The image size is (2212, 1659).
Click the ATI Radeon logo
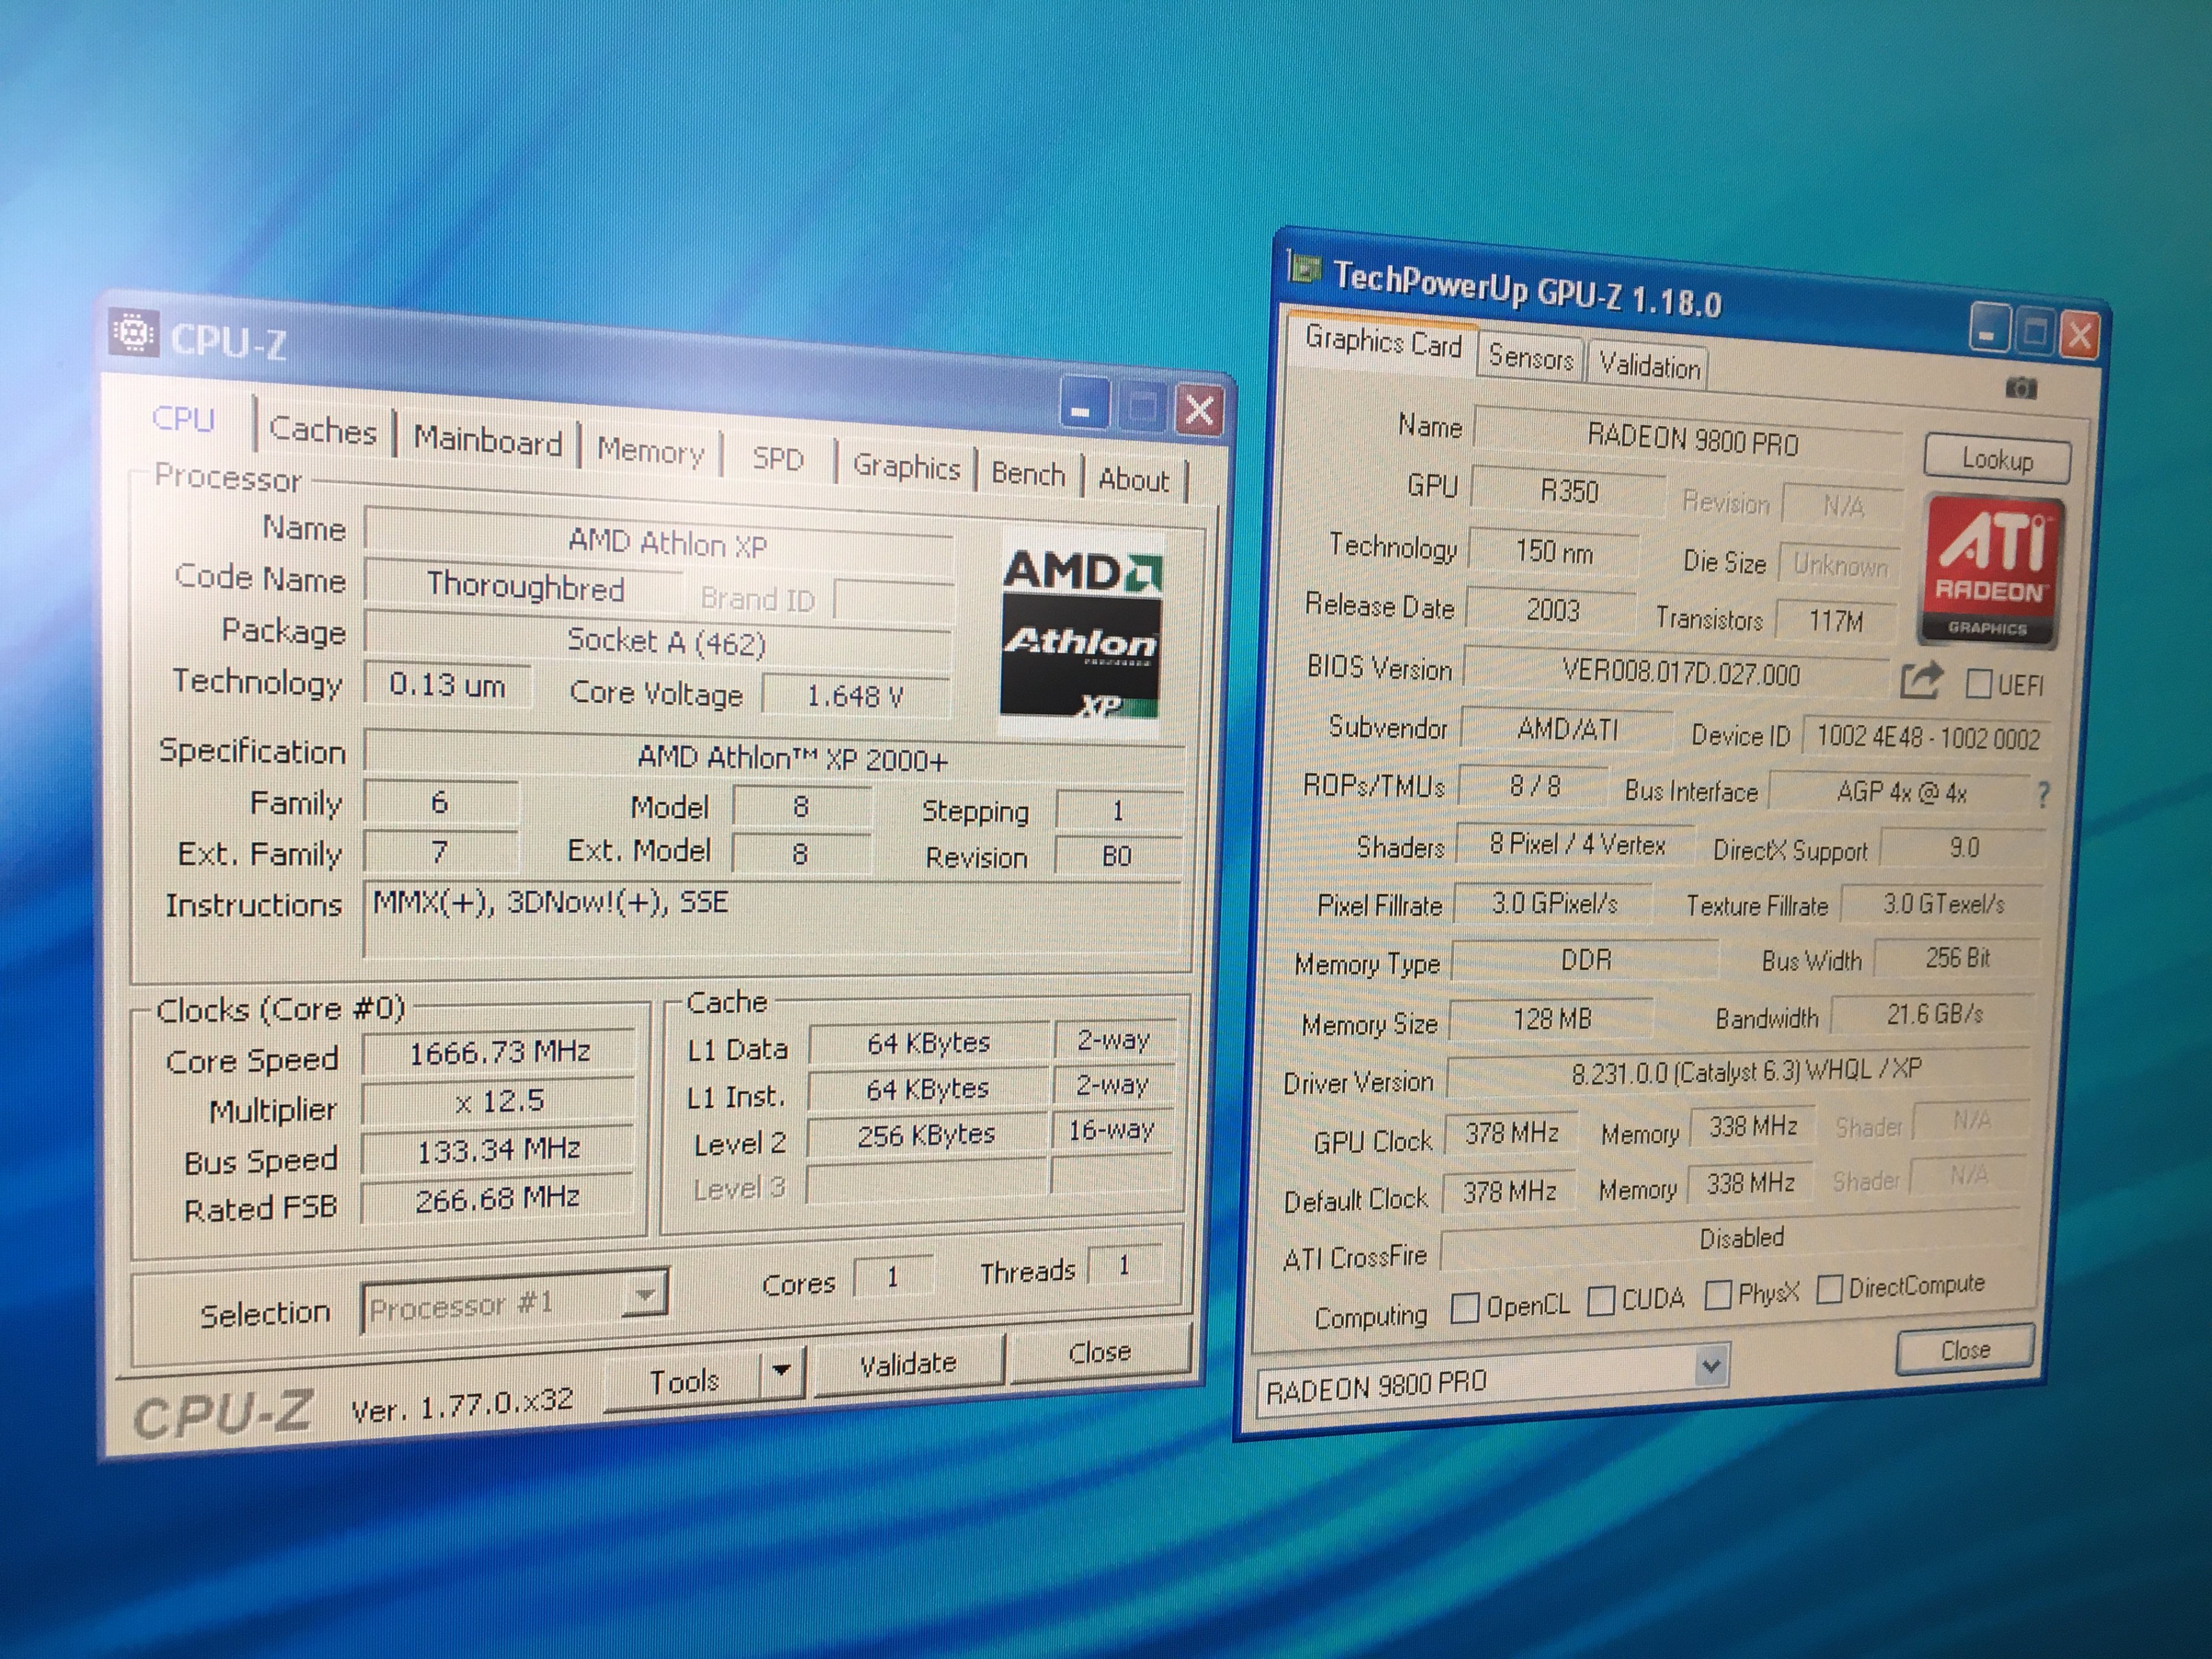(1990, 570)
